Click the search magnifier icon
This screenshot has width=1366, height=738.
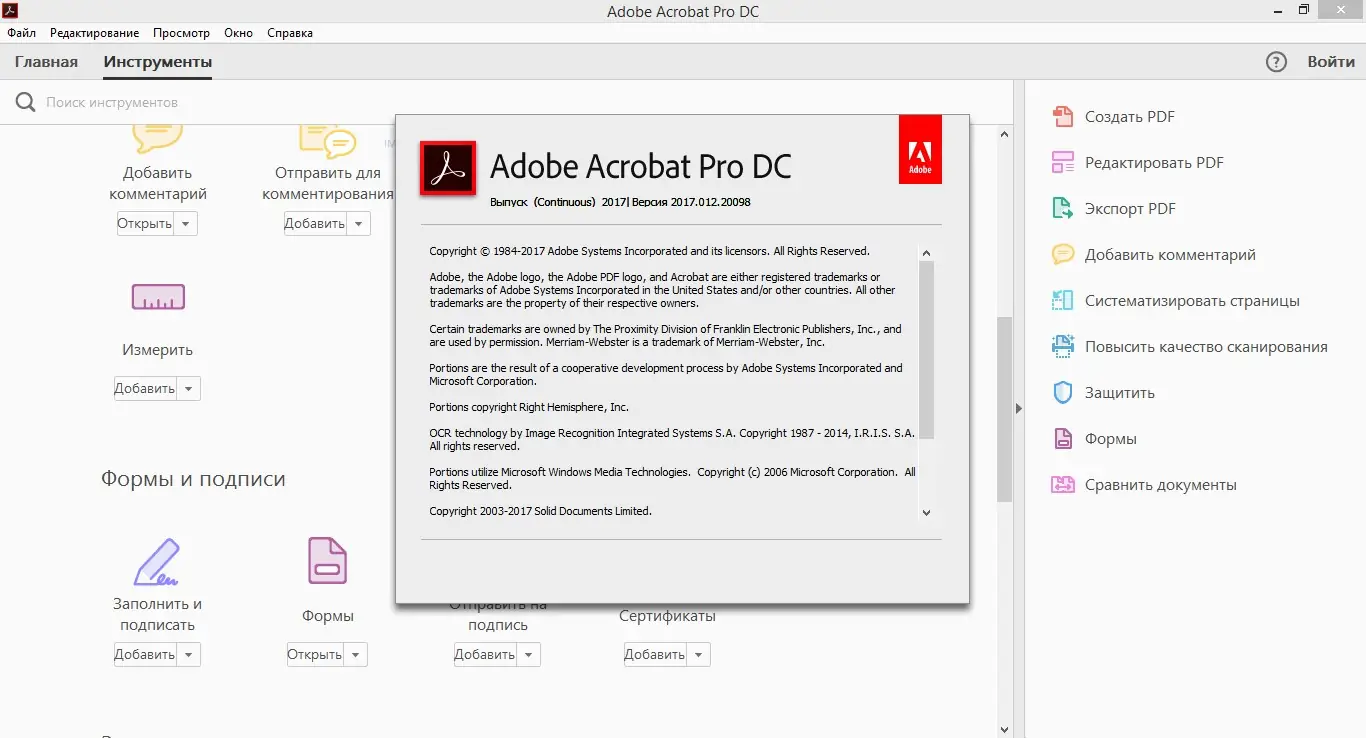pyautogui.click(x=25, y=102)
